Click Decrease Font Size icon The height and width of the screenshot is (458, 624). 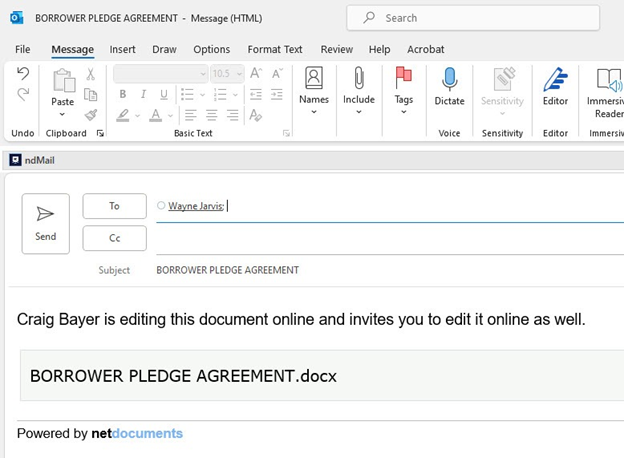(277, 73)
